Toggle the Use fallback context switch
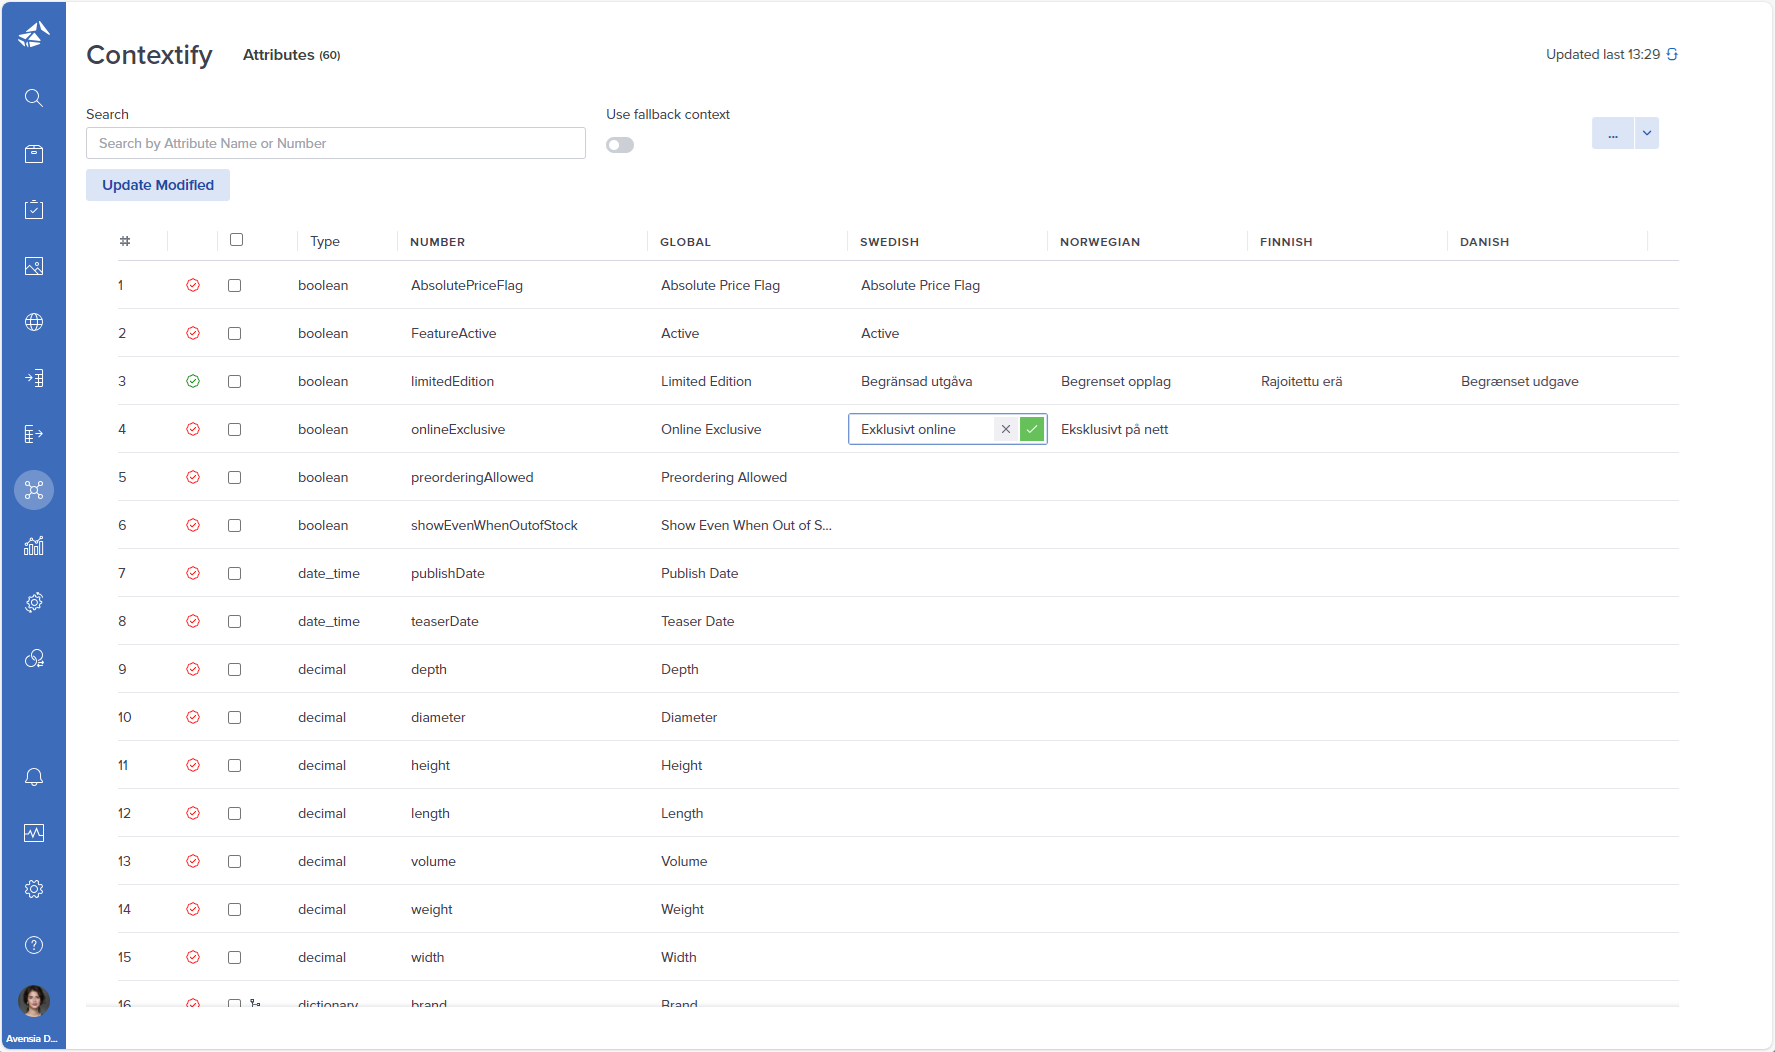The width and height of the screenshot is (1775, 1052). pos(620,145)
